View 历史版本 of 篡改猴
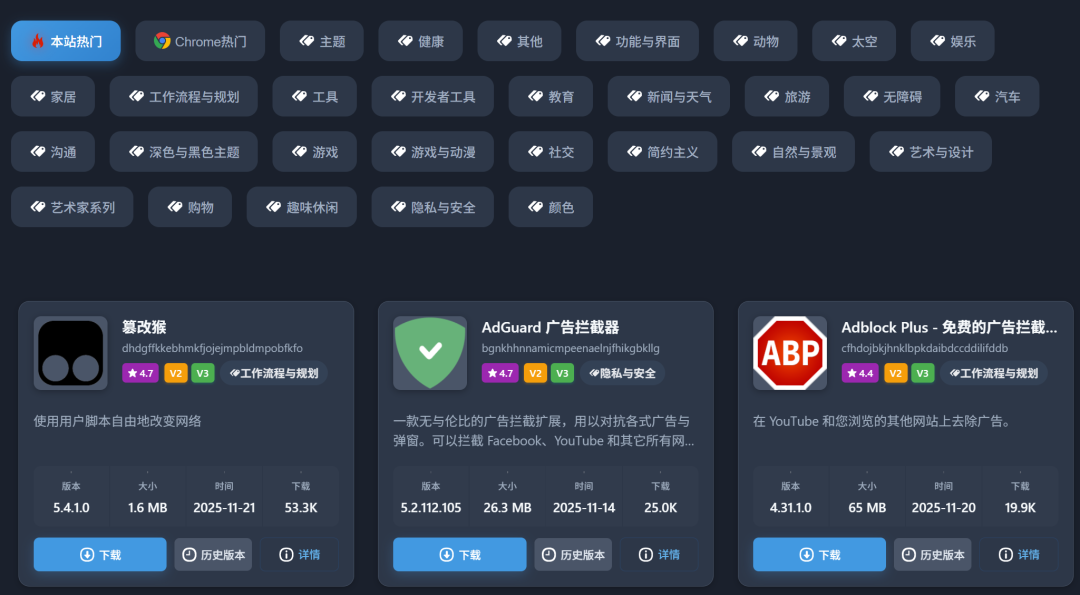 pos(213,554)
